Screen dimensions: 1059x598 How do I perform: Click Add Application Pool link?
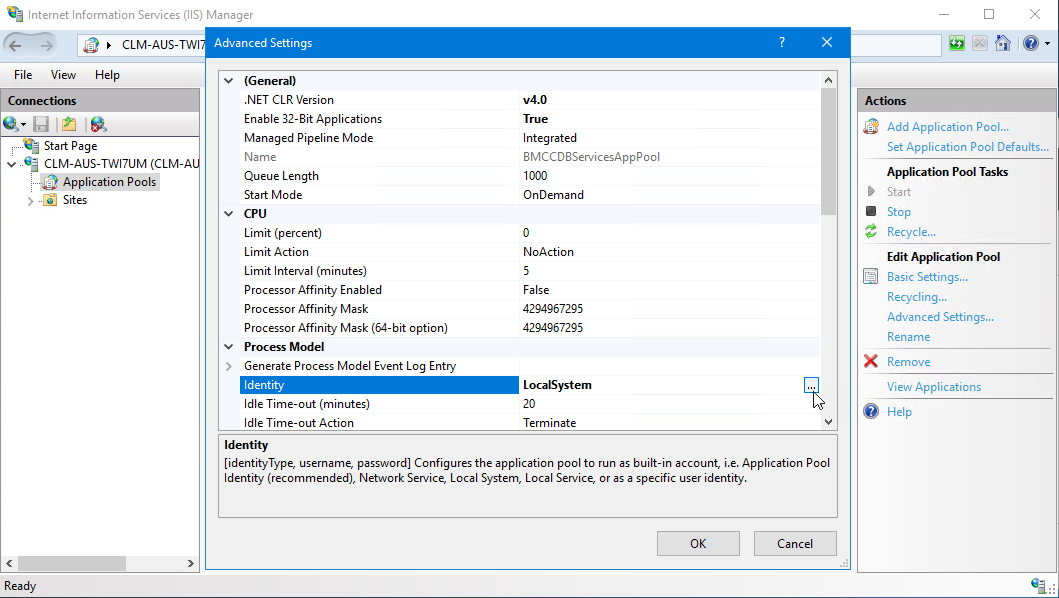948,127
